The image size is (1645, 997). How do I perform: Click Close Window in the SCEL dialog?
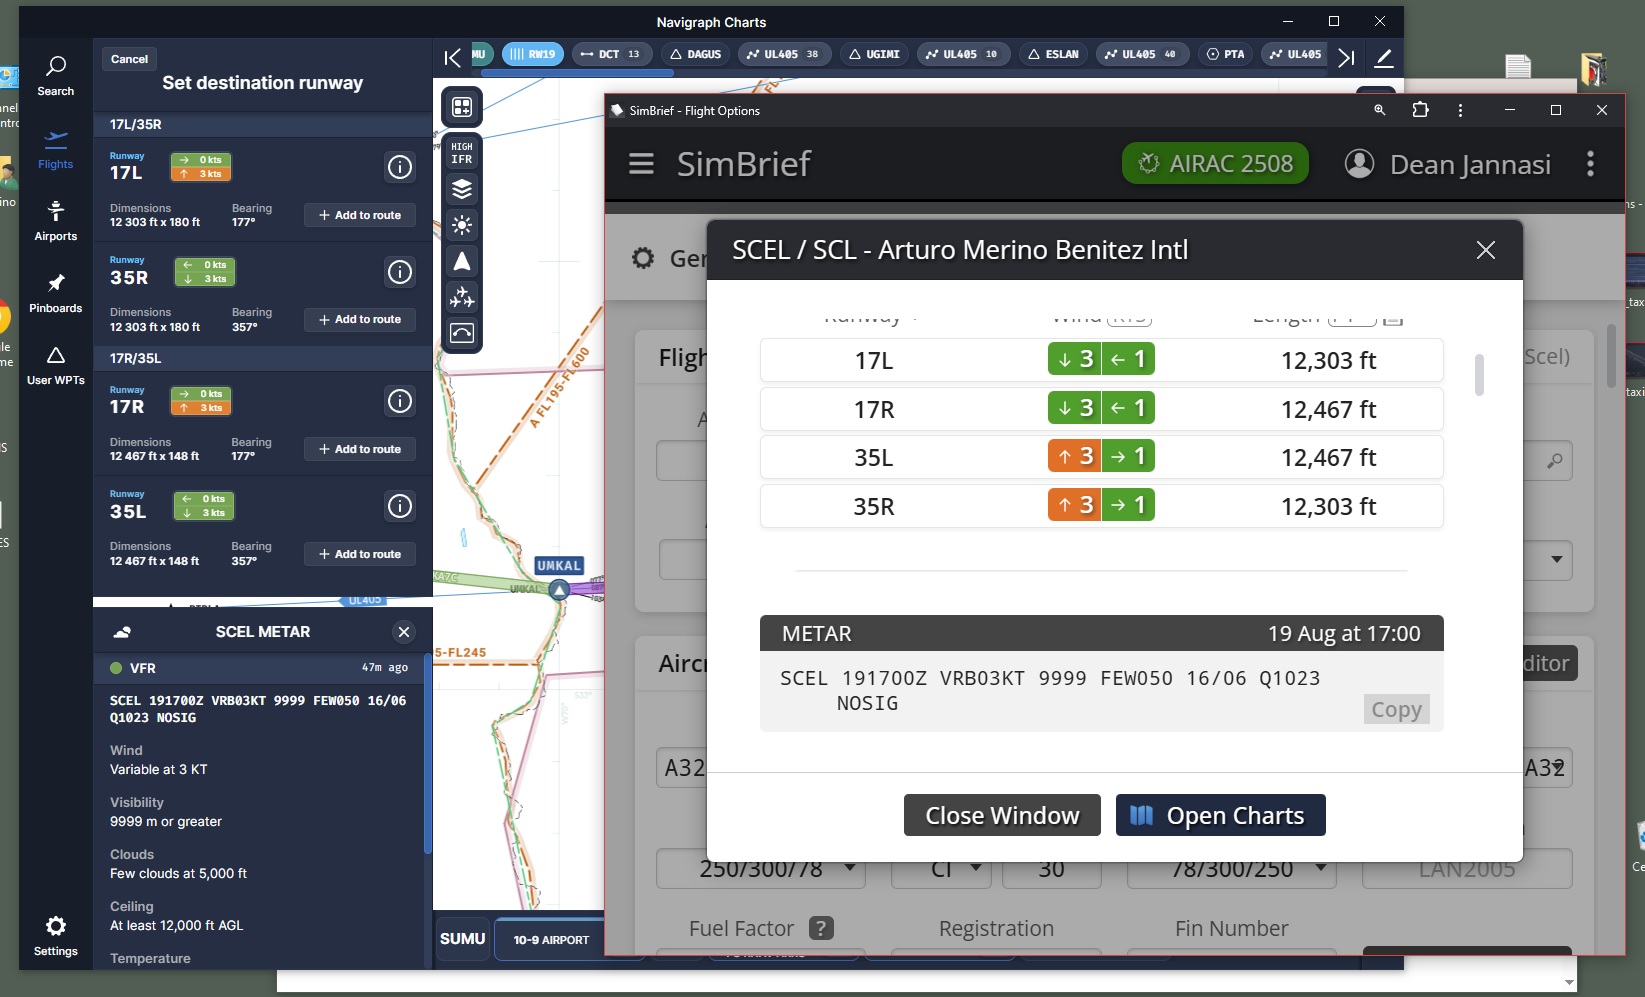[1002, 815]
